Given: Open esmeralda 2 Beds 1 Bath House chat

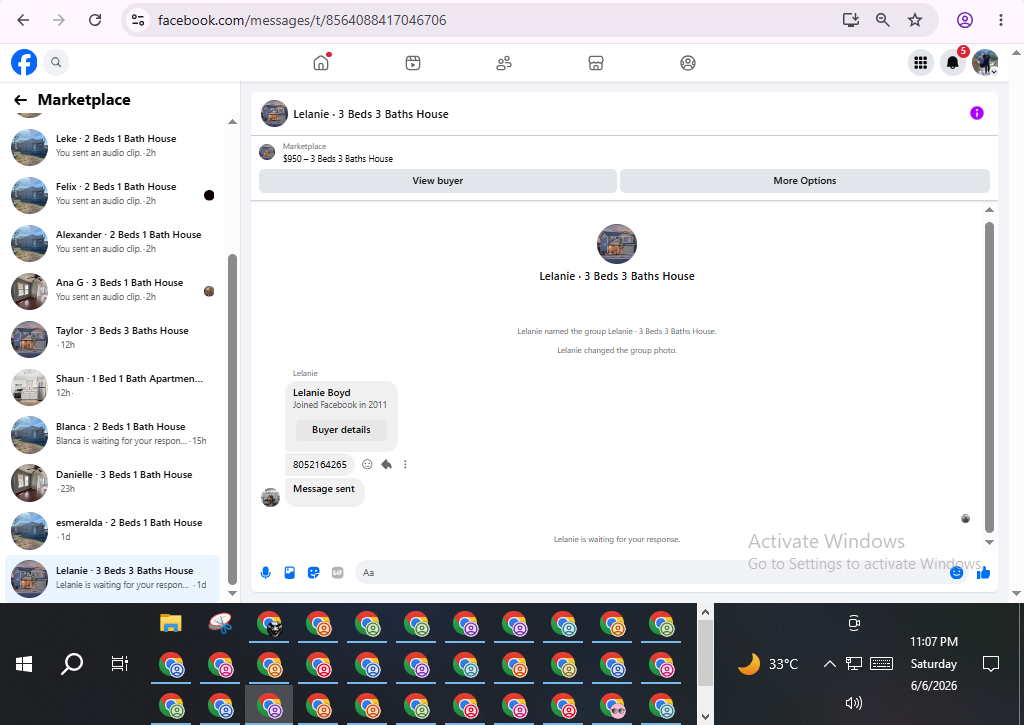Looking at the screenshot, I should tap(112, 530).
